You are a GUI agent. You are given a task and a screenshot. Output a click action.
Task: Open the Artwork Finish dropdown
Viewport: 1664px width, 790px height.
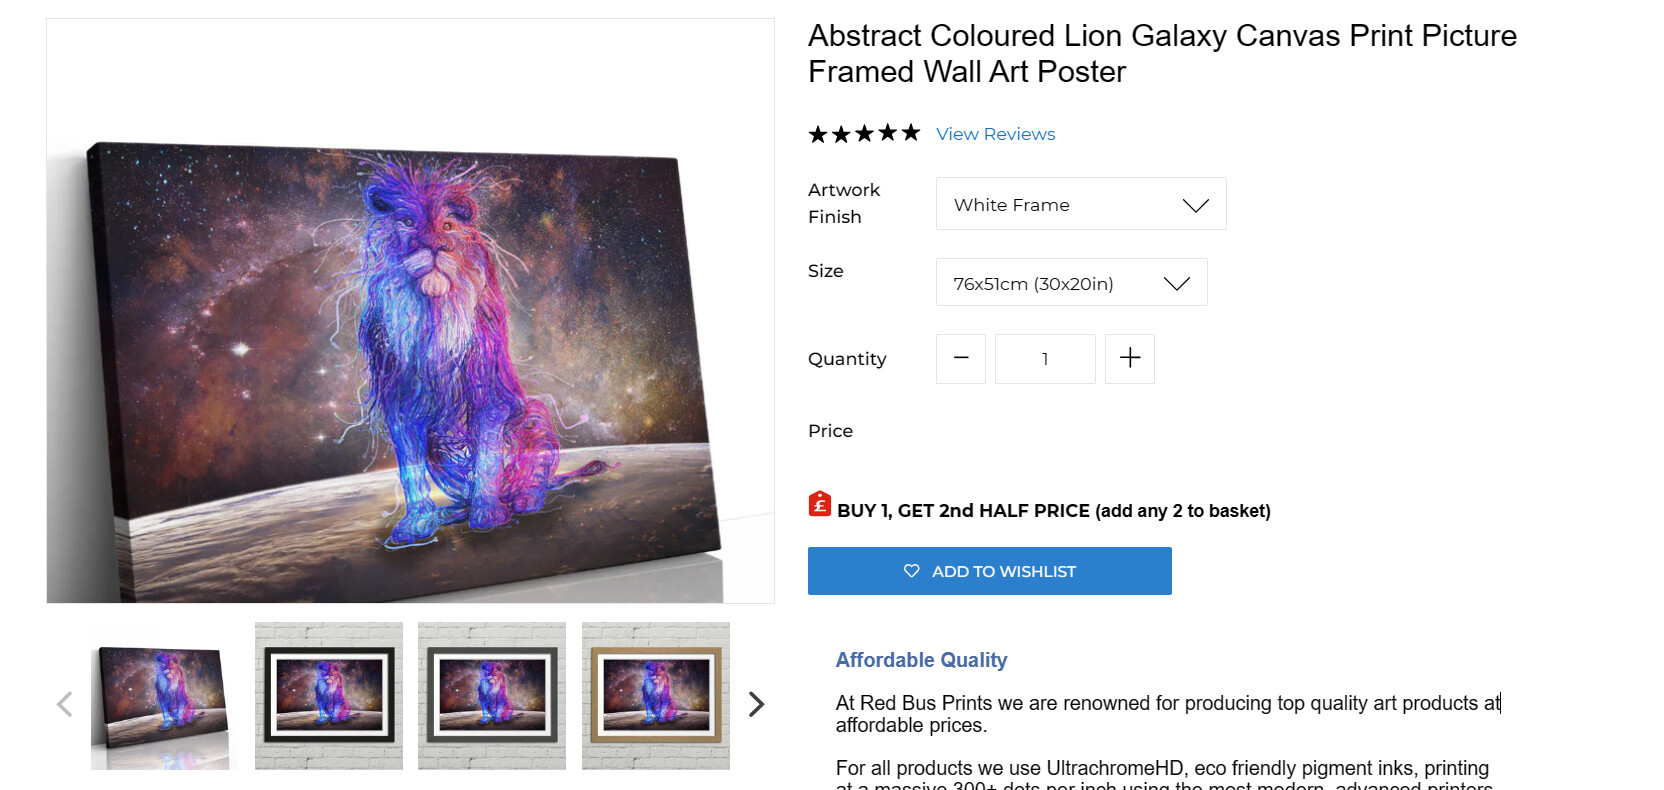1080,204
